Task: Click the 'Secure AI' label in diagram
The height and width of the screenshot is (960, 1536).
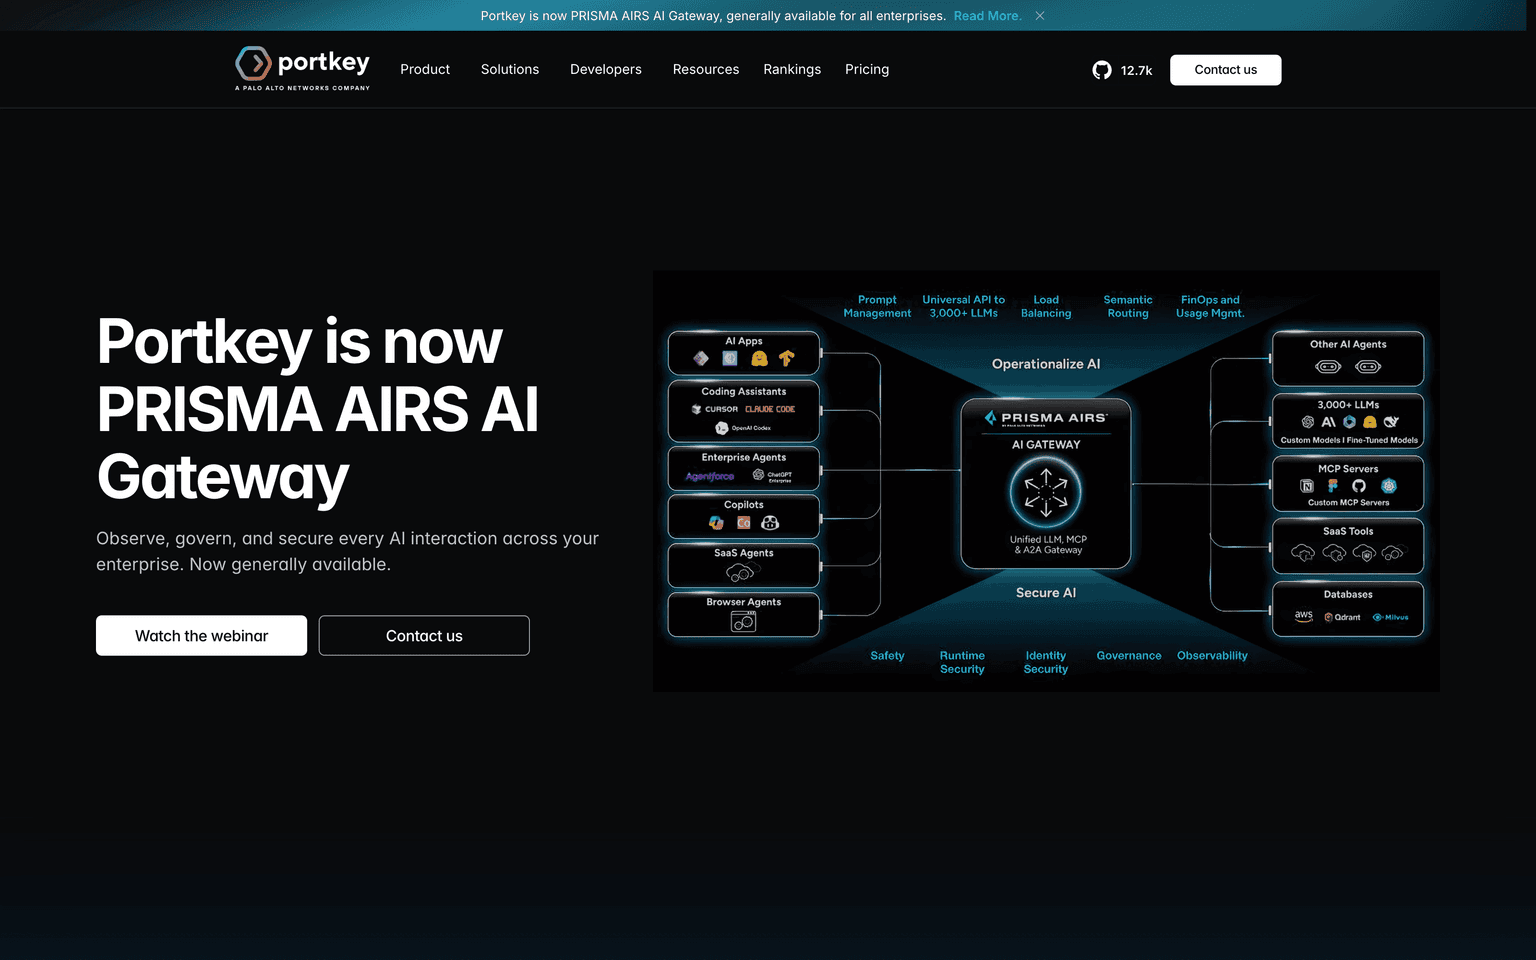Action: point(1046,593)
